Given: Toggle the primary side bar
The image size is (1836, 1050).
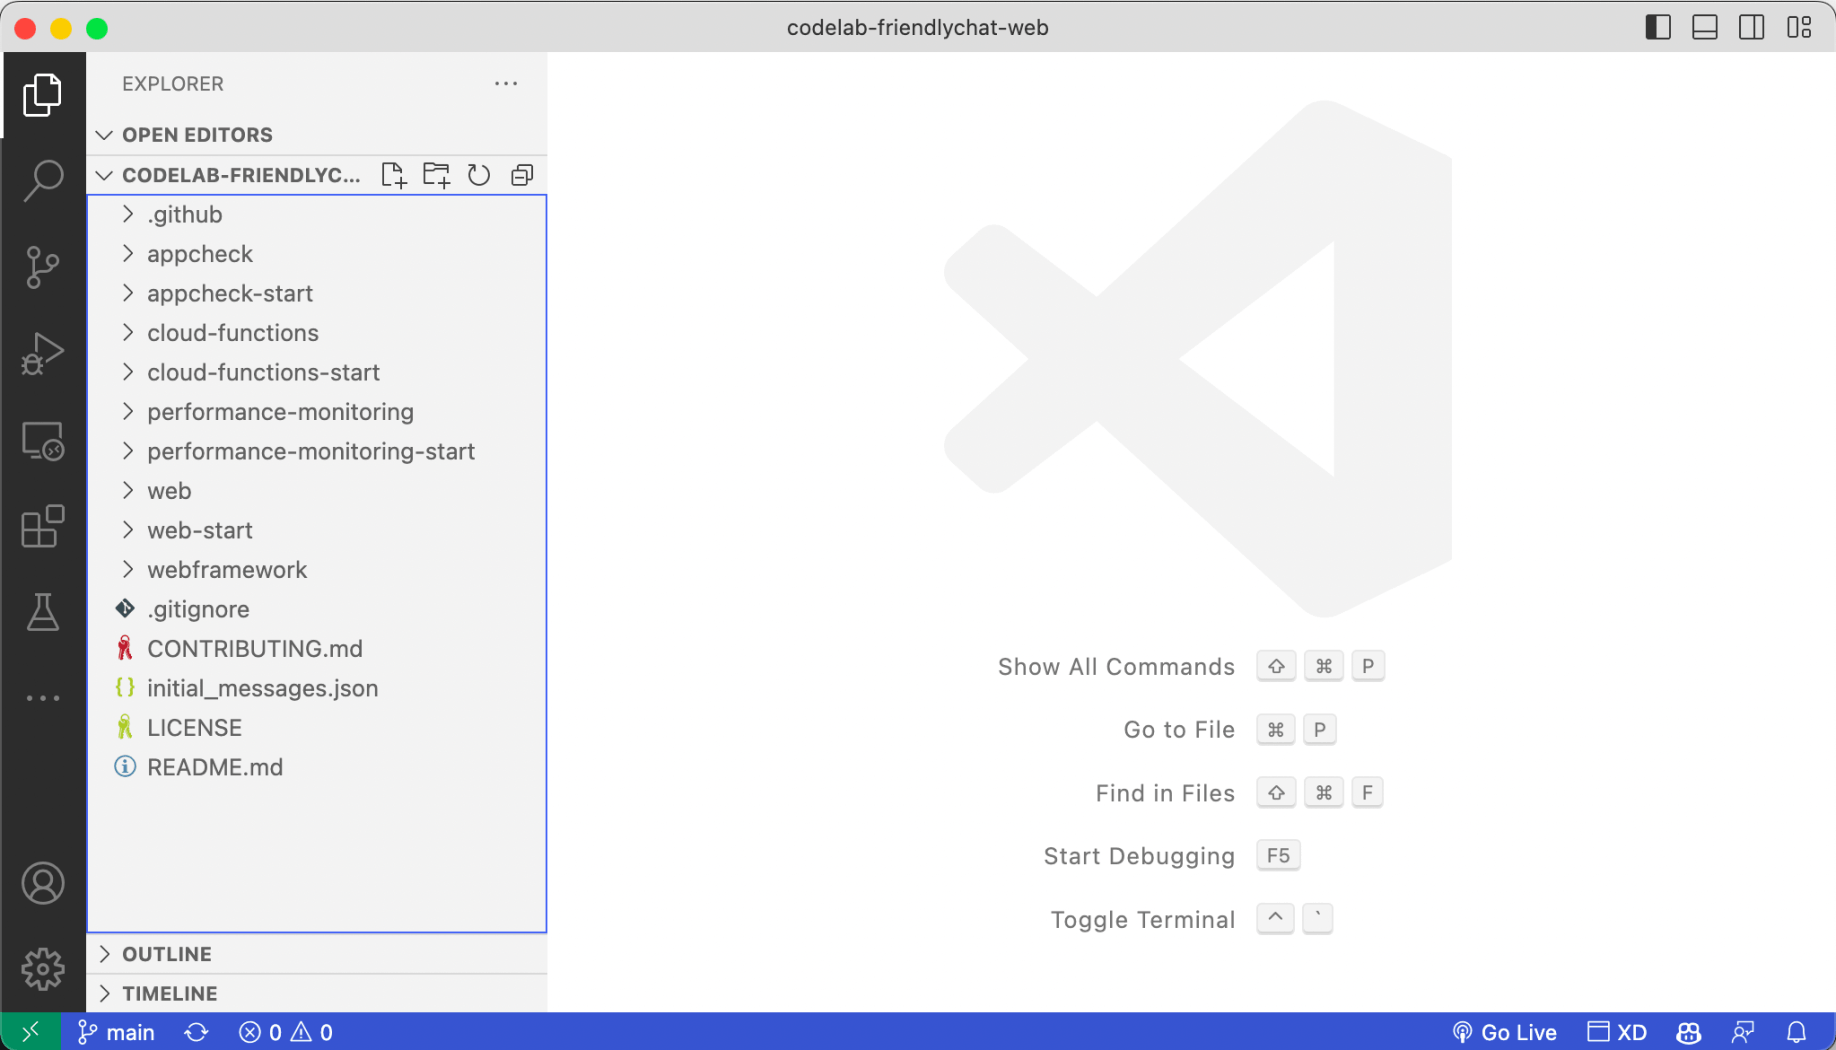Looking at the screenshot, I should click(1658, 27).
